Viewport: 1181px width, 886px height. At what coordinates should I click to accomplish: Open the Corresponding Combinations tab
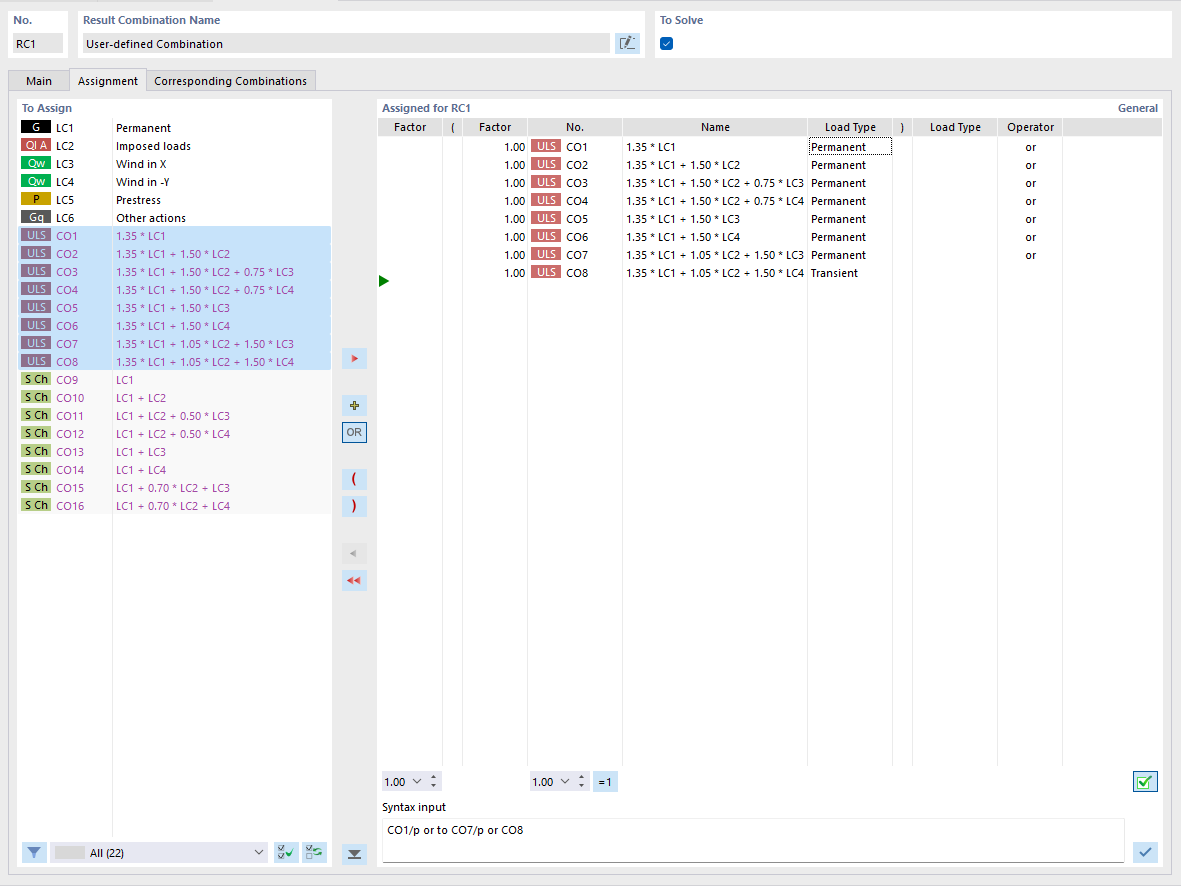point(230,80)
